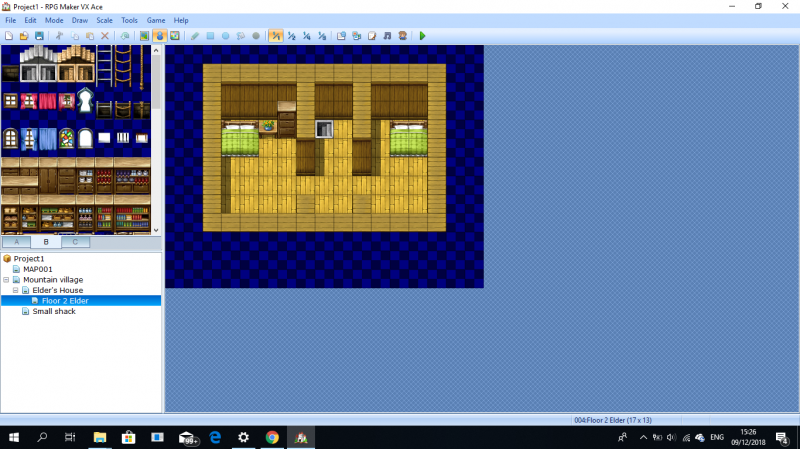800x449 pixels.
Task: Select Elder's House map
Action: (x=58, y=290)
